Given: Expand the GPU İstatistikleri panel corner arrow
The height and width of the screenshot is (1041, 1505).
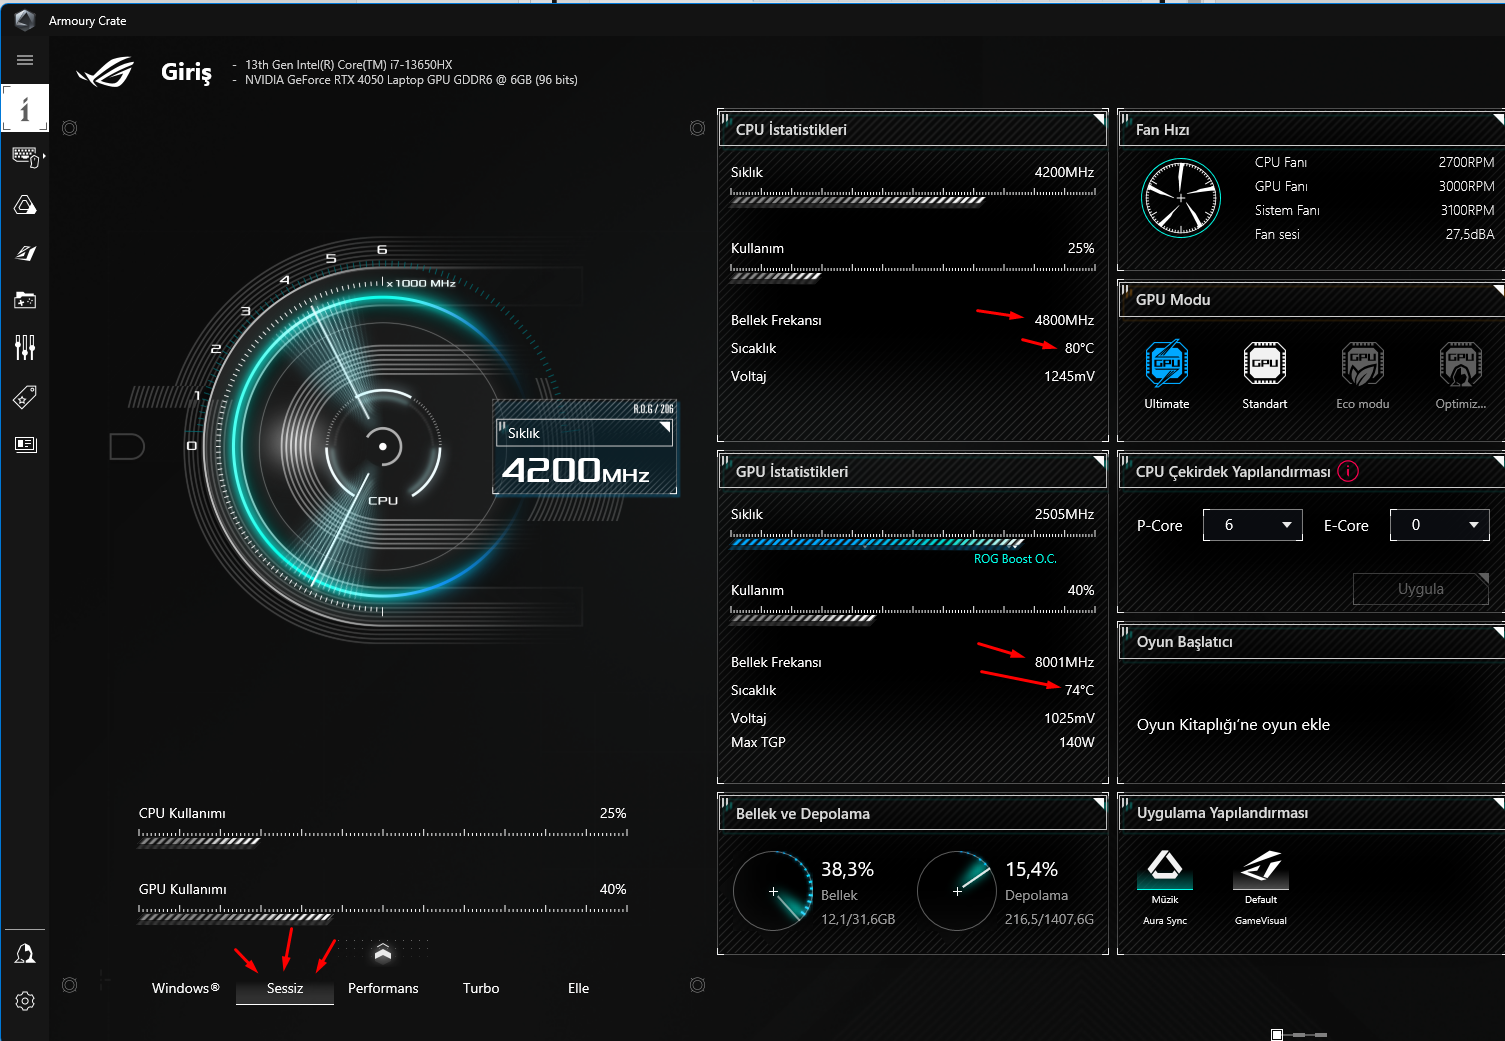Looking at the screenshot, I should coord(1098,461).
